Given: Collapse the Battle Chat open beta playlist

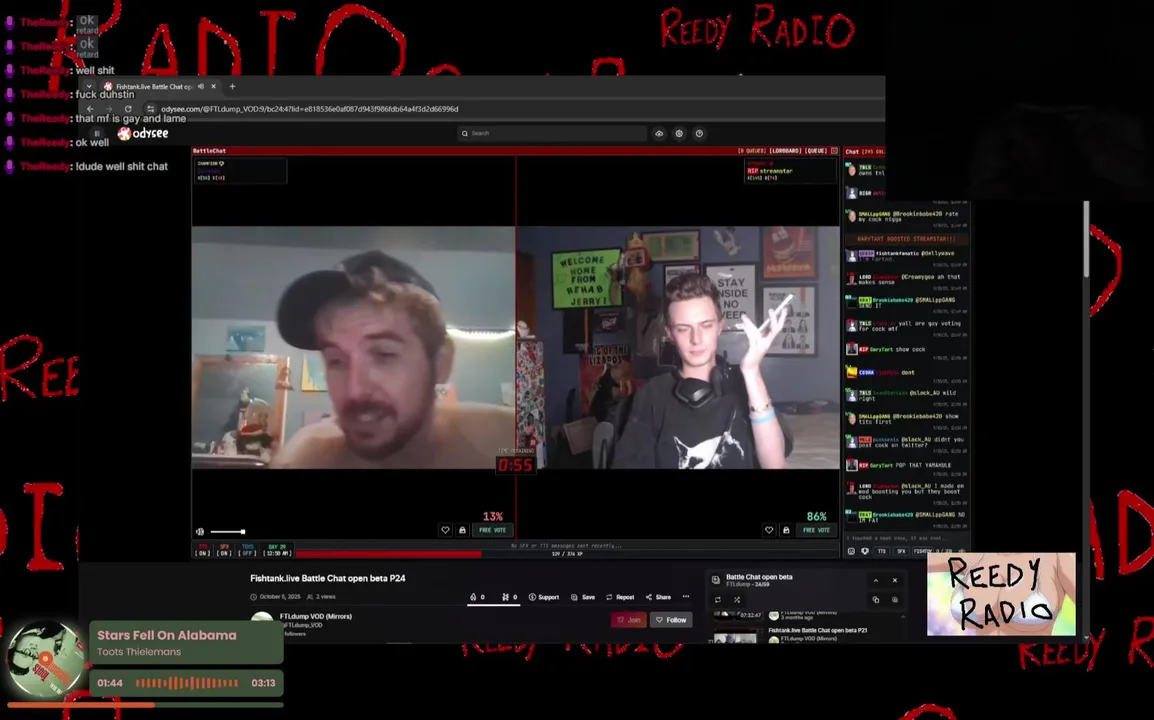Looking at the screenshot, I should pos(876,580).
